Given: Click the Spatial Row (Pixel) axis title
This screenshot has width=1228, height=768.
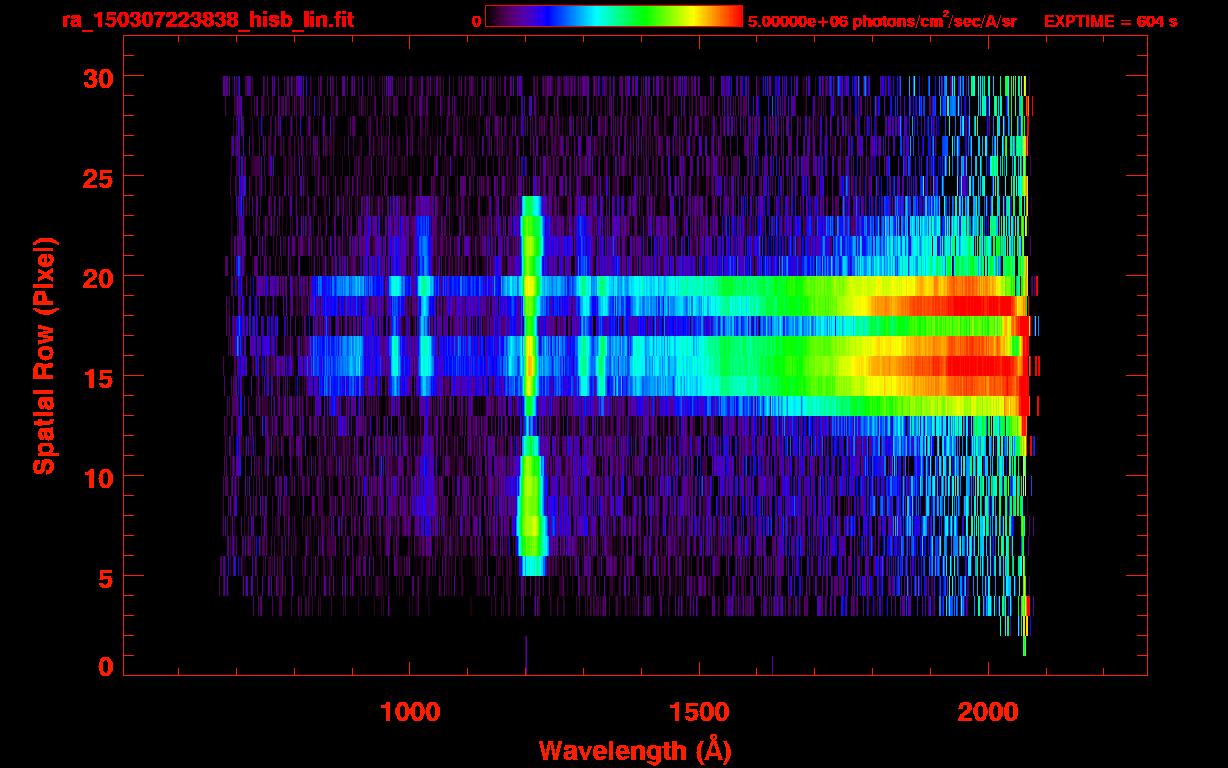Looking at the screenshot, I should pyautogui.click(x=44, y=356).
